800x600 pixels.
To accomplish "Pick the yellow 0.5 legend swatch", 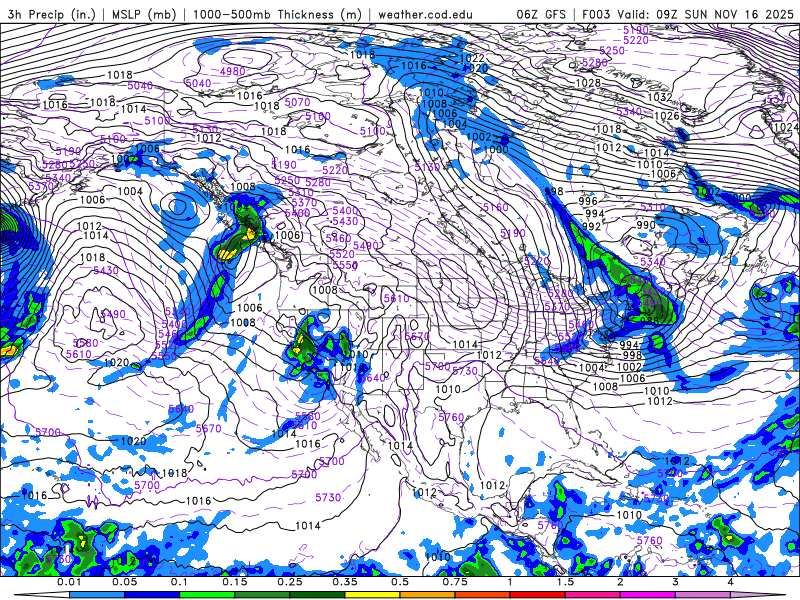I will pyautogui.click(x=372, y=595).
